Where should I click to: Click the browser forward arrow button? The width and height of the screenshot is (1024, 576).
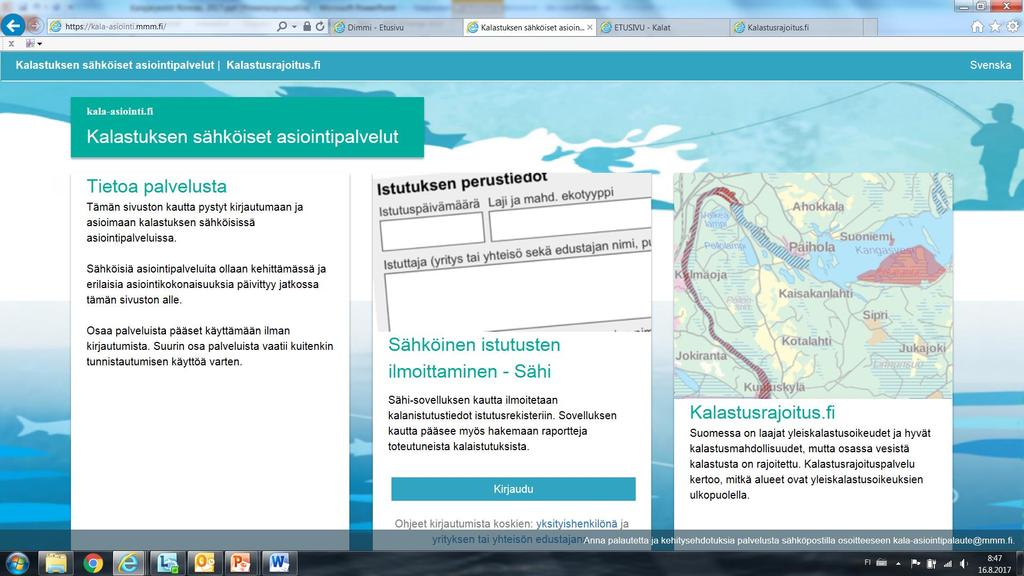pyautogui.click(x=35, y=26)
